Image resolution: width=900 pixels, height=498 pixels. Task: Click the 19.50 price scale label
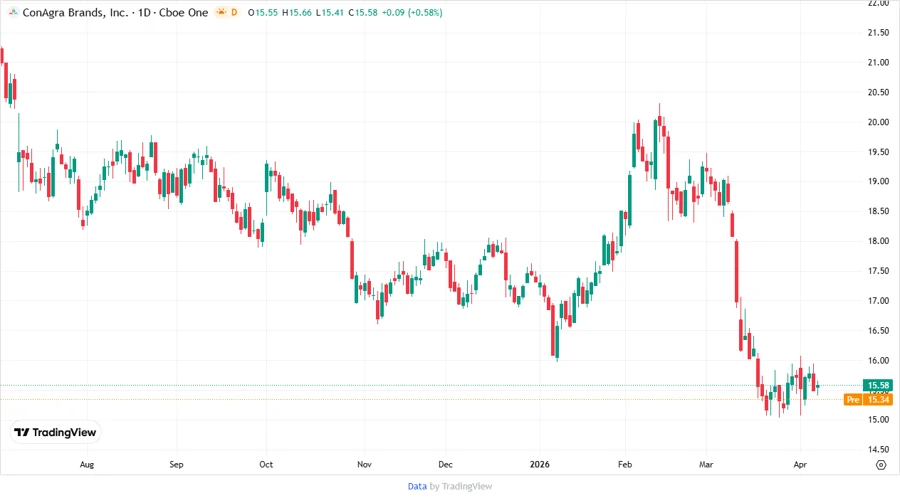click(878, 152)
